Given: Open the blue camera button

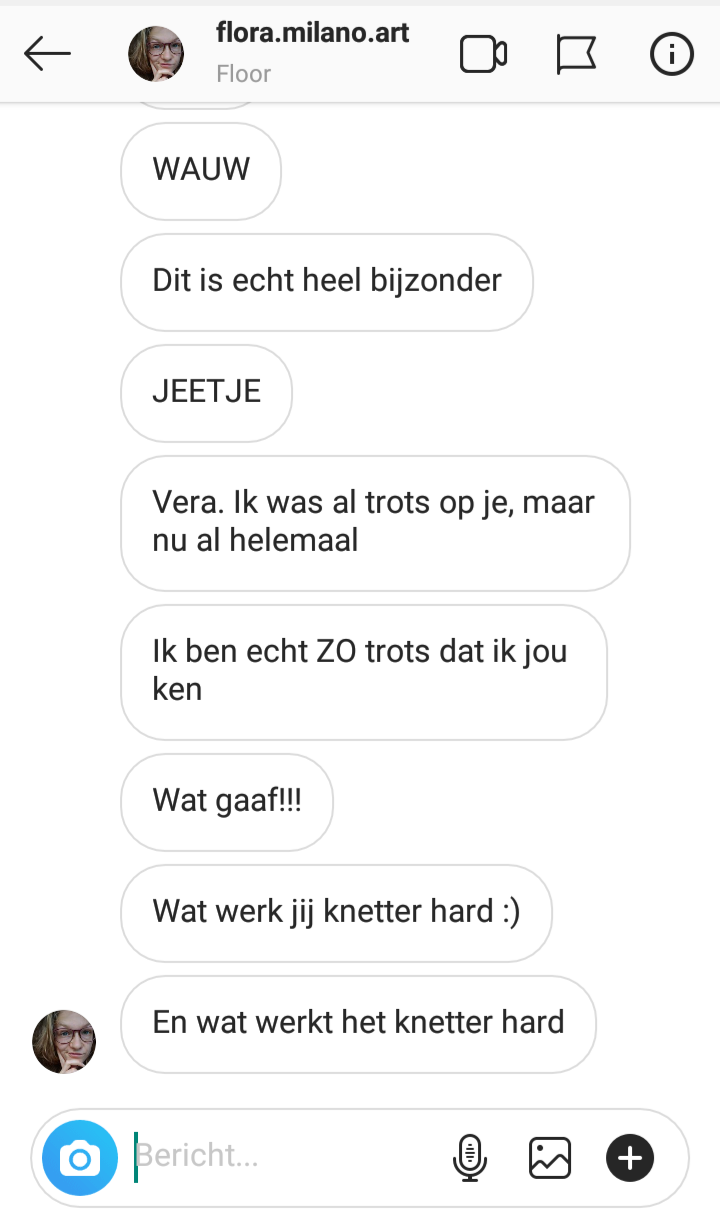Looking at the screenshot, I should tap(80, 1158).
